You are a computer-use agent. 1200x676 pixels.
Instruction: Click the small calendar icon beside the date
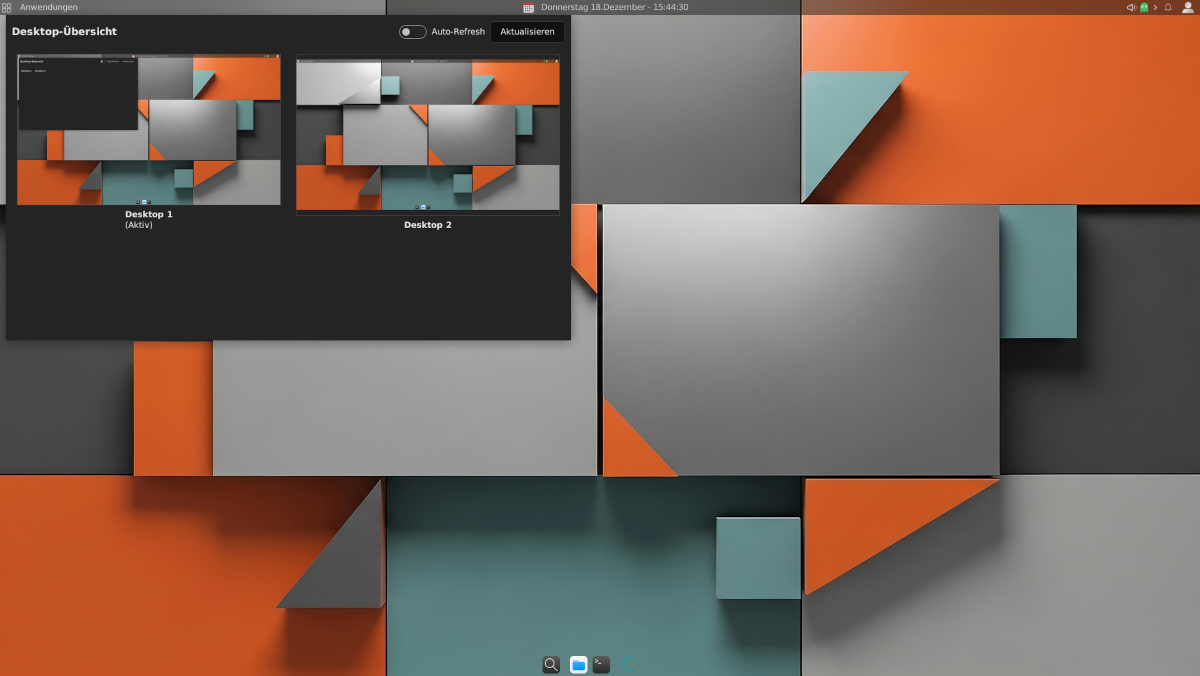pos(529,7)
